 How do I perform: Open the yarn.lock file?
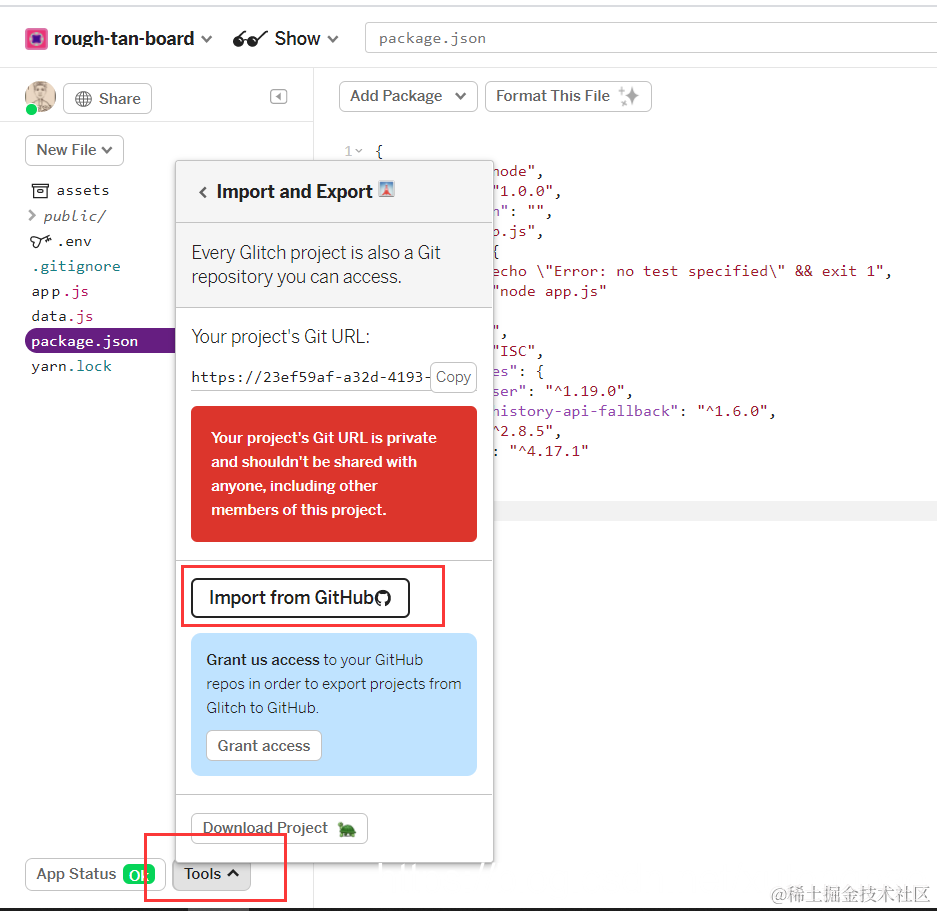pos(71,366)
